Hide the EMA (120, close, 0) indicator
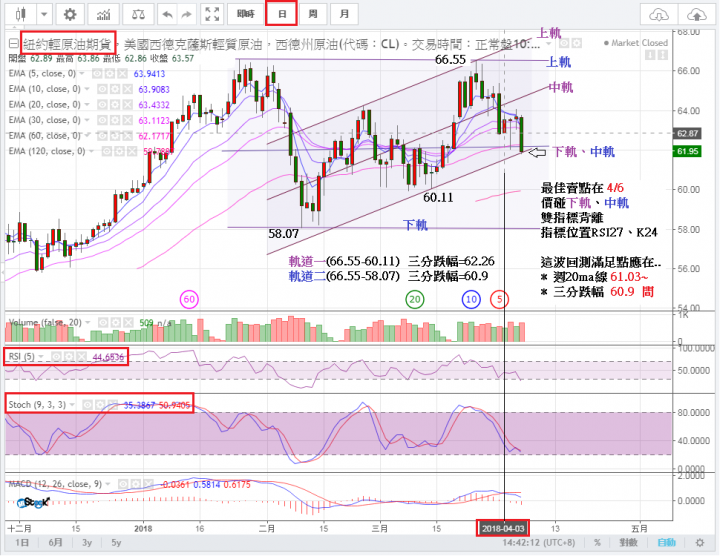The width and height of the screenshot is (720, 556). click(x=107, y=151)
